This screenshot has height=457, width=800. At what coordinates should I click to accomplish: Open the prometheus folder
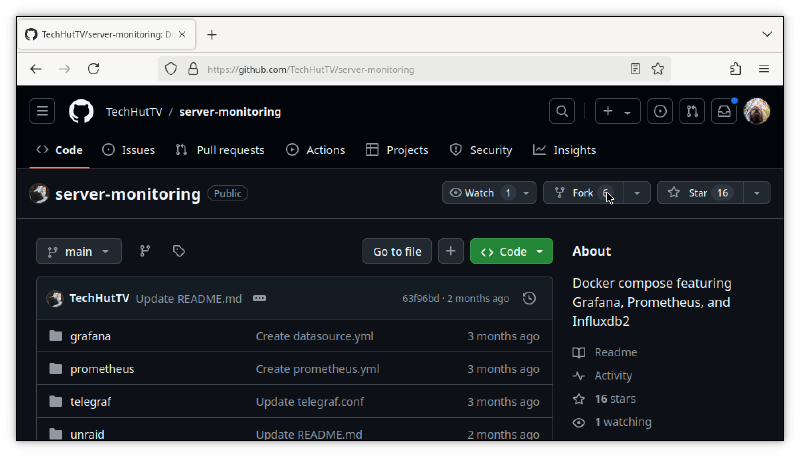tap(102, 369)
